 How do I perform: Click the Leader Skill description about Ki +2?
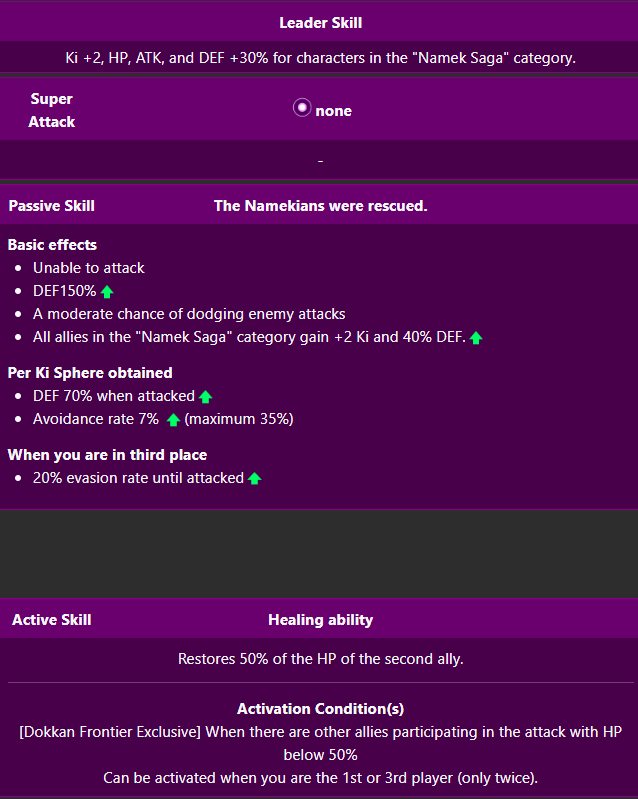click(x=320, y=58)
